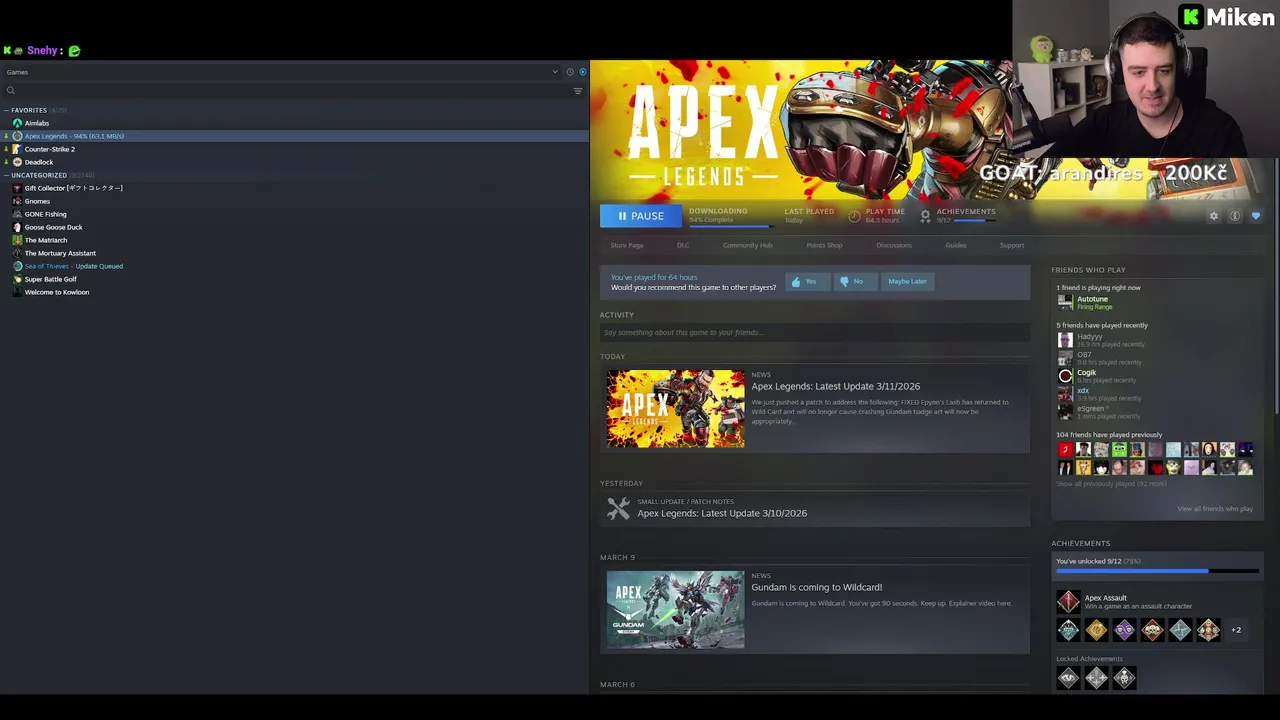Open the game info icon
The height and width of the screenshot is (720, 1280).
coord(1235,216)
